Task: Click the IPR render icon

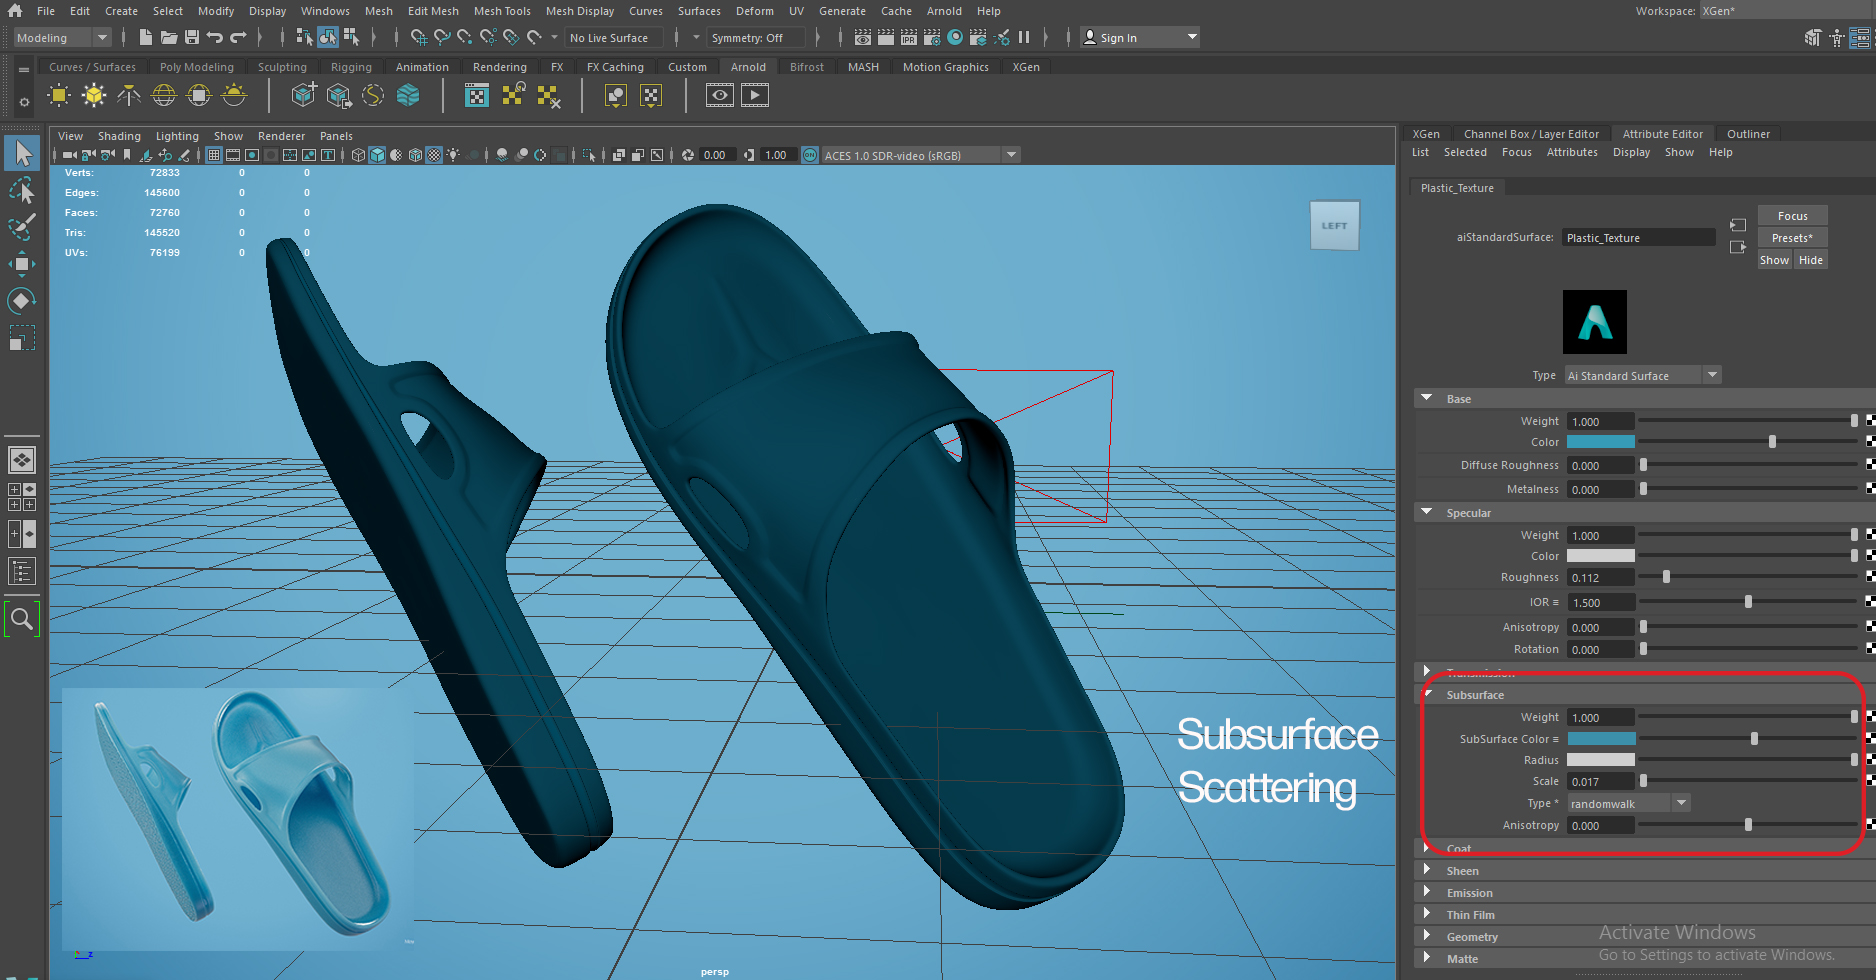Action: coord(908,38)
